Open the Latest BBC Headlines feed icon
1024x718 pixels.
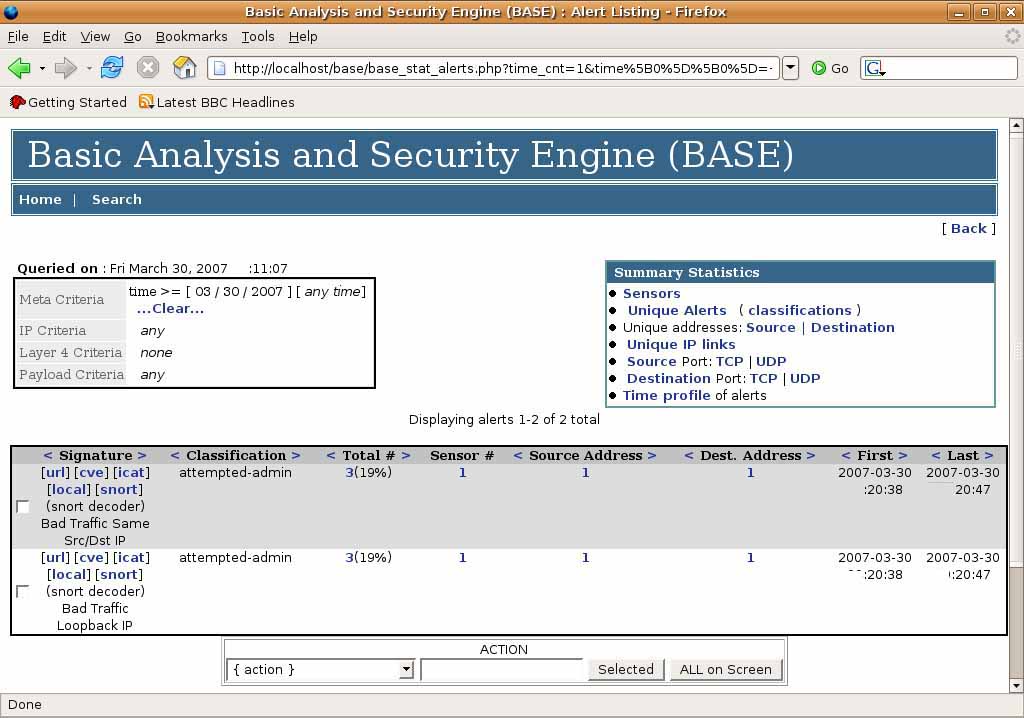(146, 102)
